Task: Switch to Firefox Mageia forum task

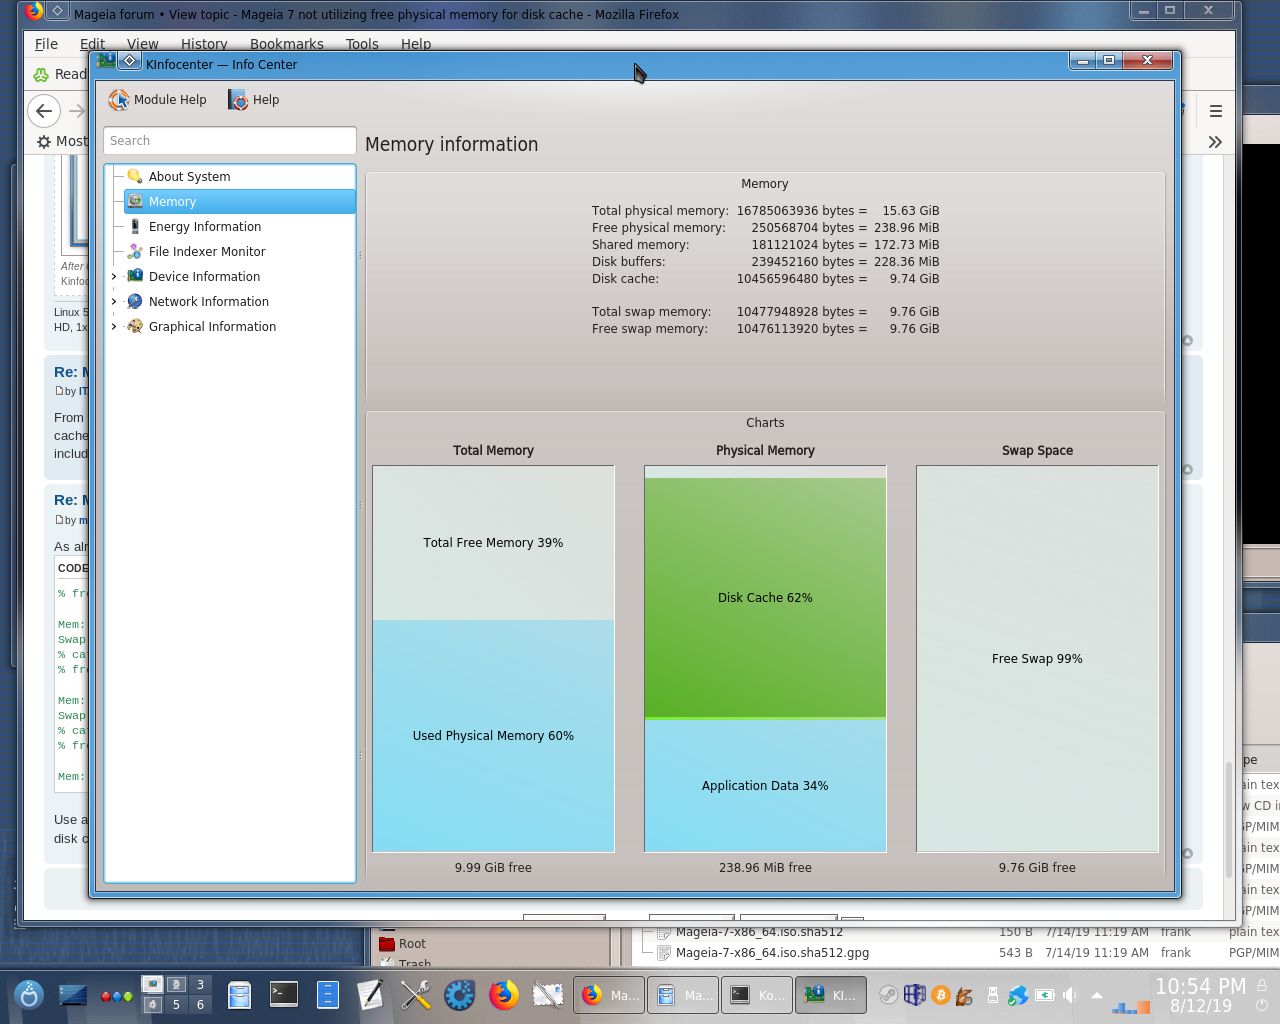Action: tap(609, 995)
